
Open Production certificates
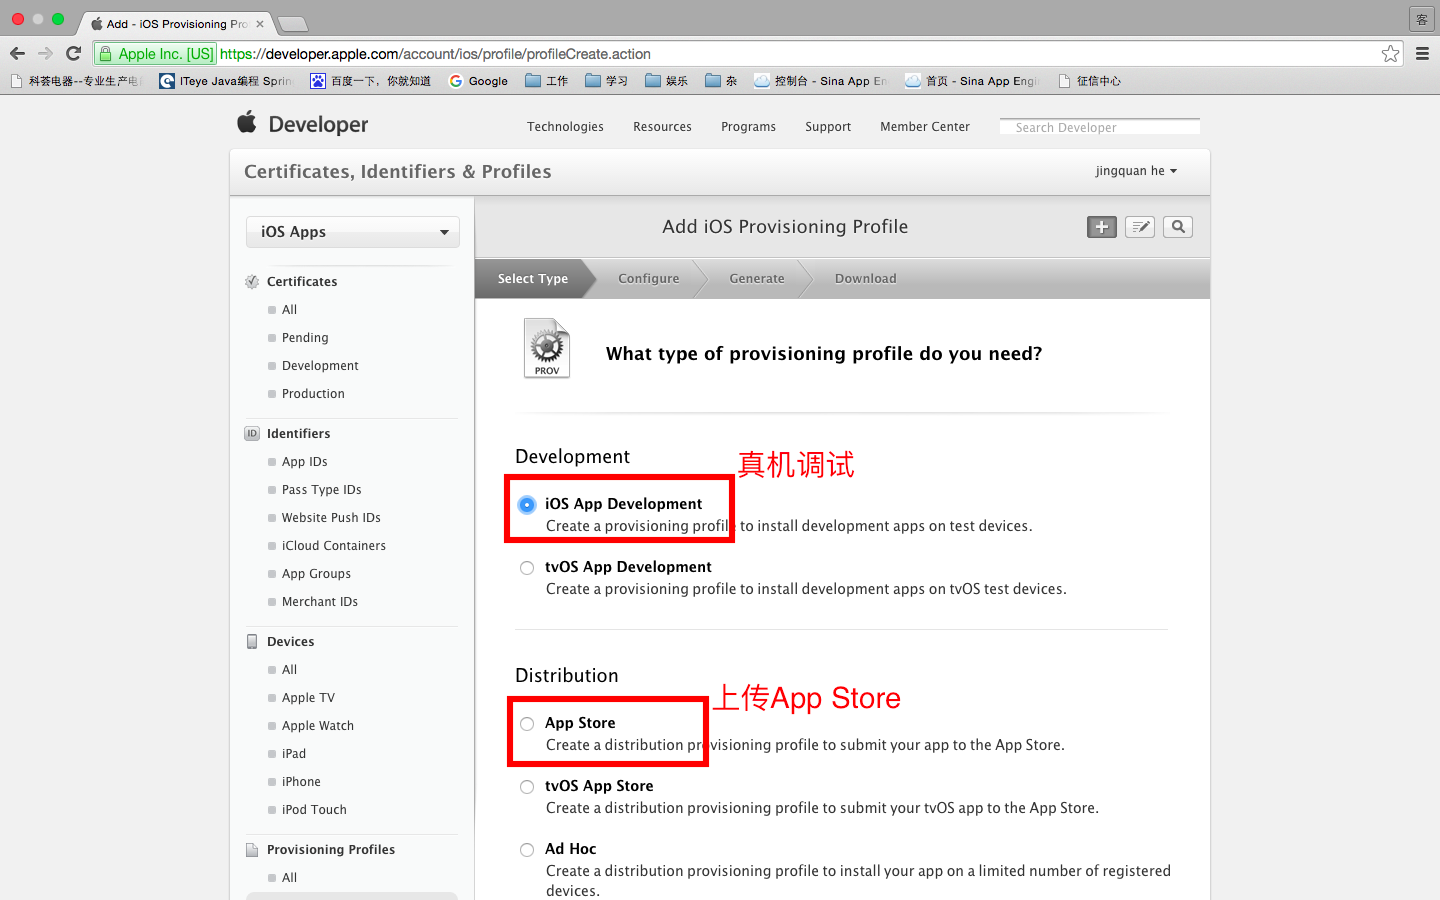coord(313,394)
